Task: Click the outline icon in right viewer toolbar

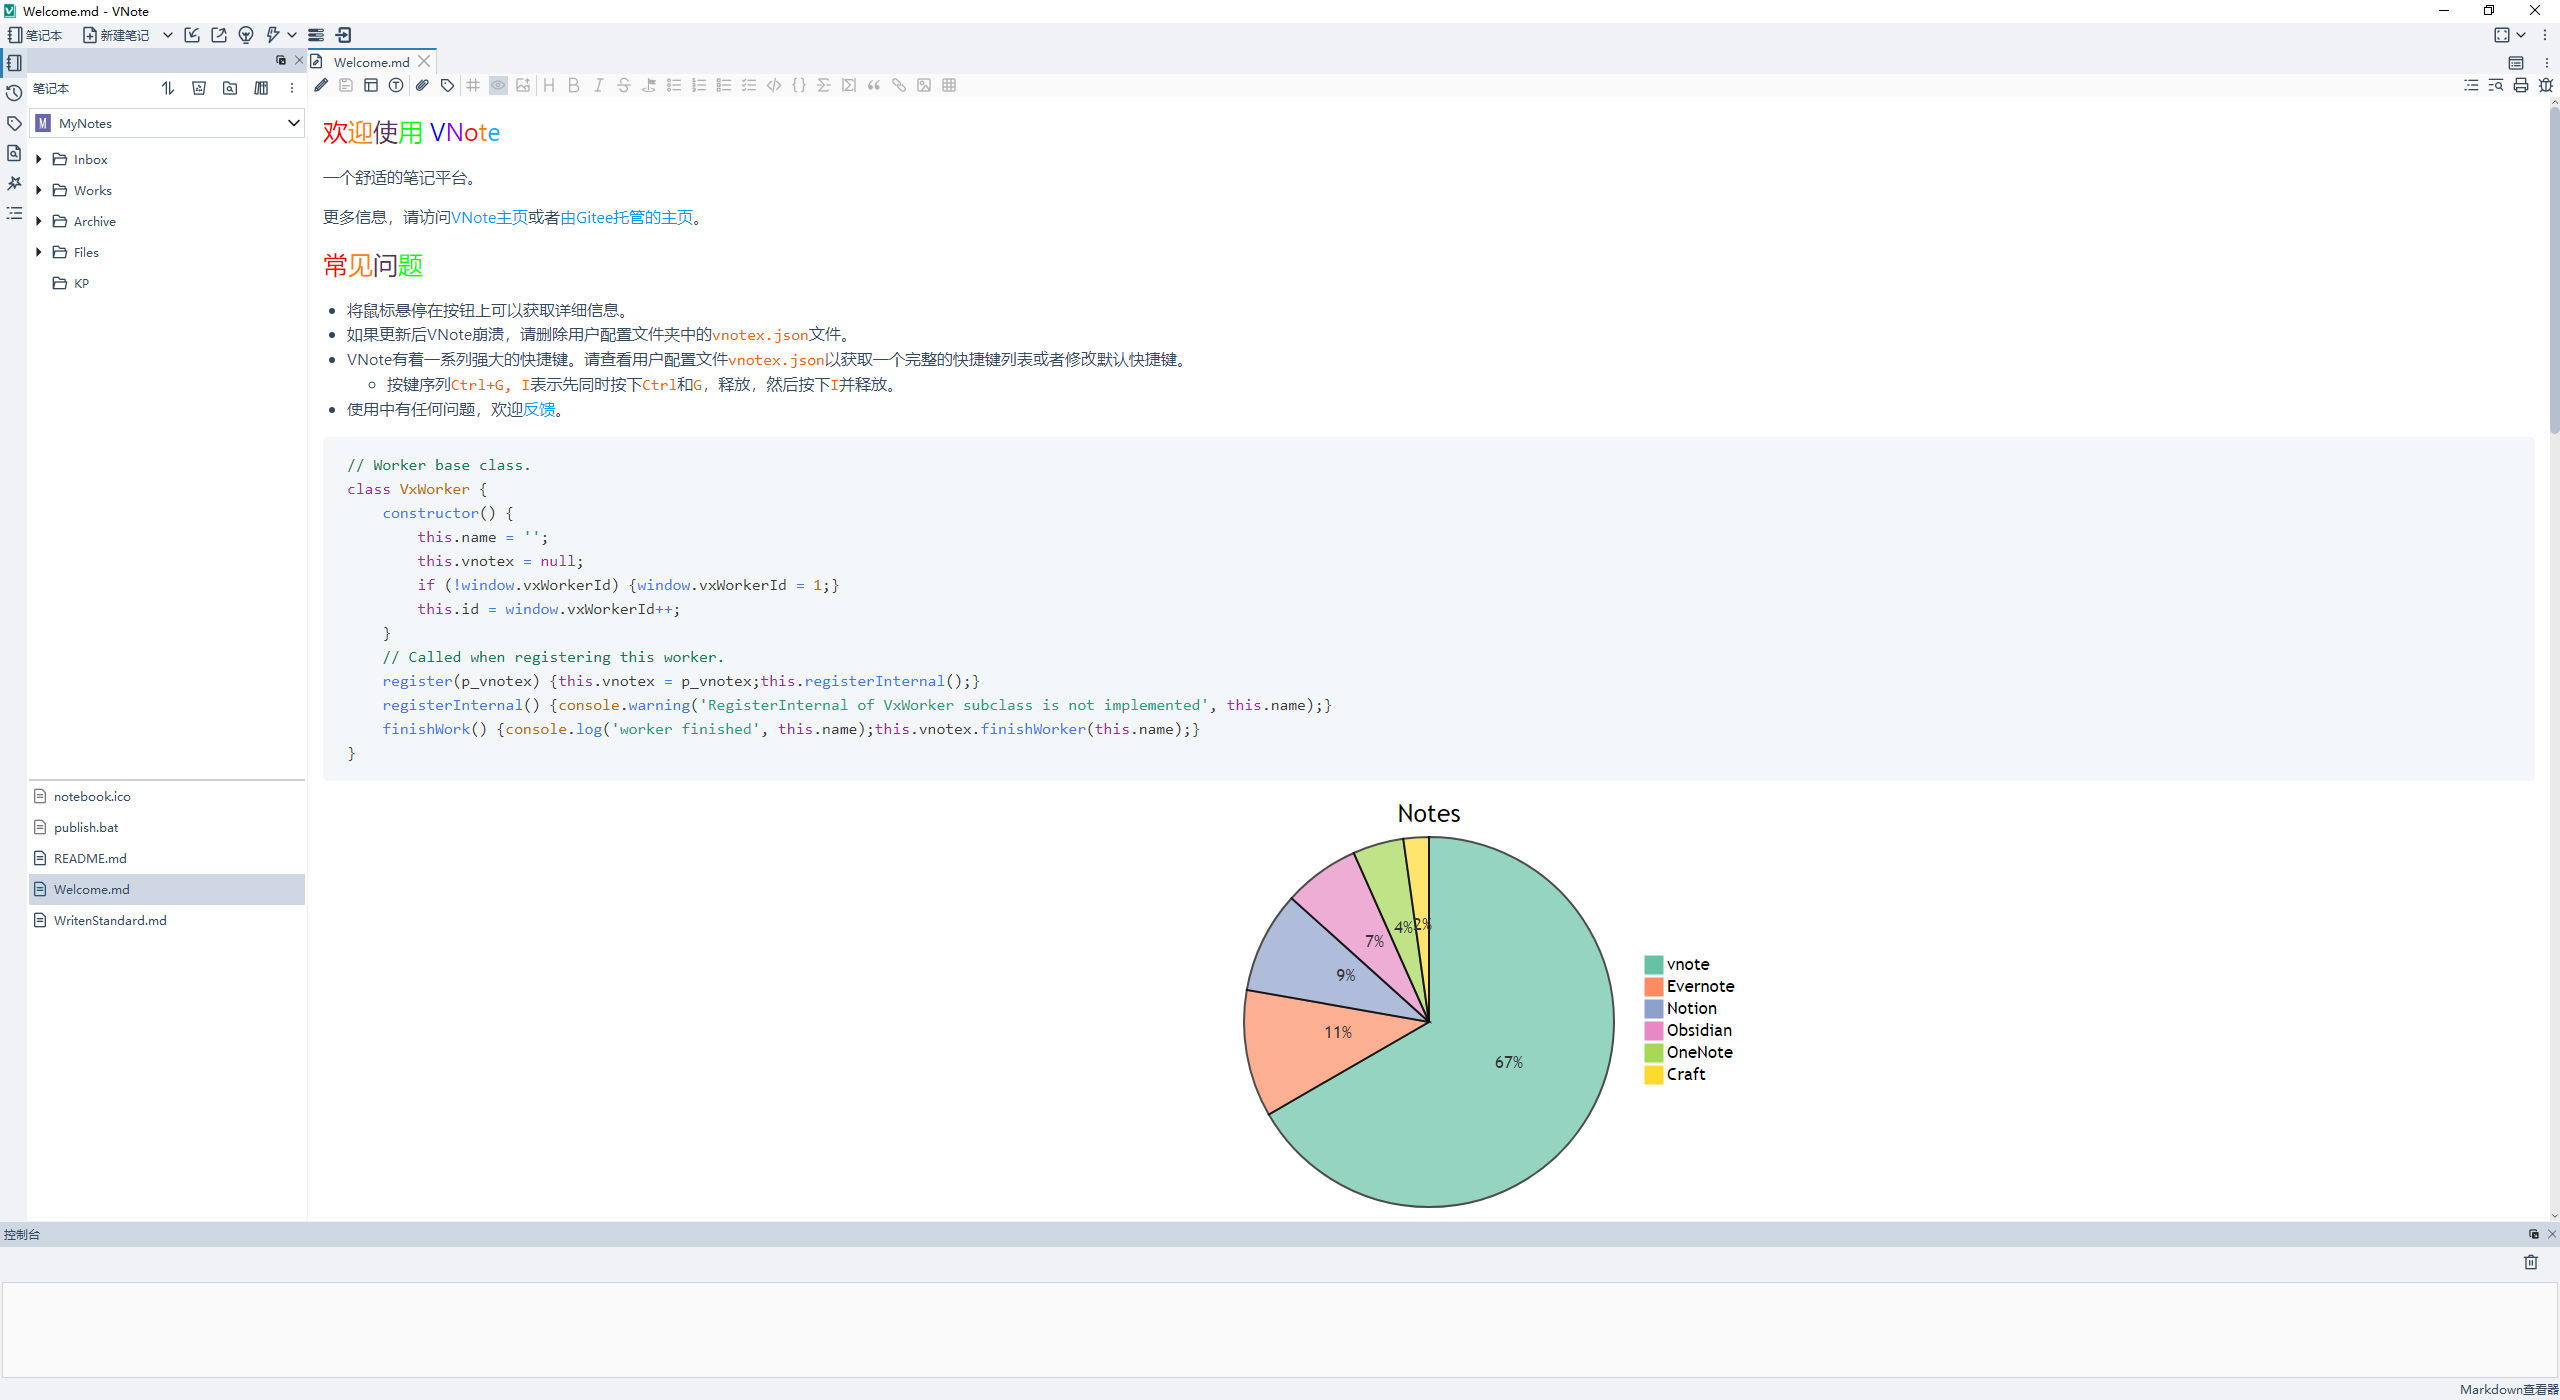Action: point(2471,85)
